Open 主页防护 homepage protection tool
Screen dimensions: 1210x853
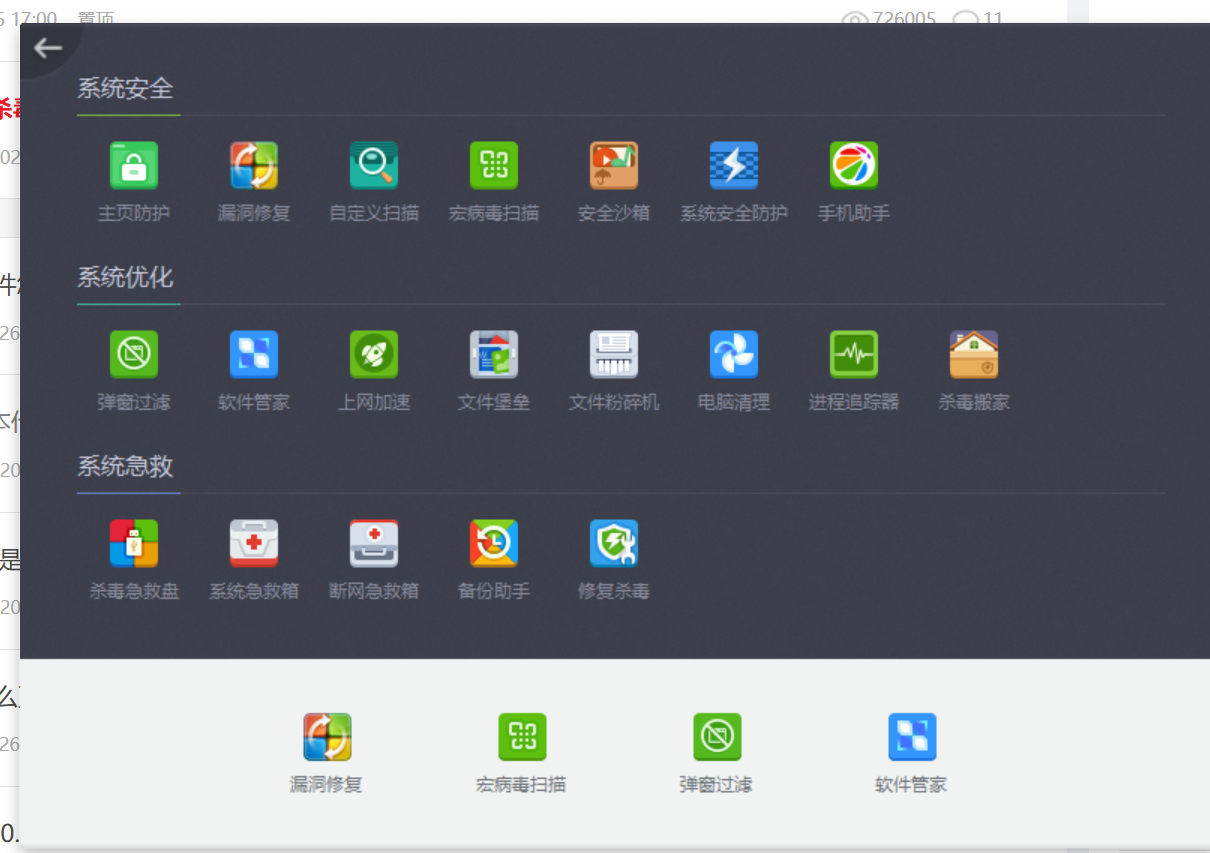click(x=134, y=166)
